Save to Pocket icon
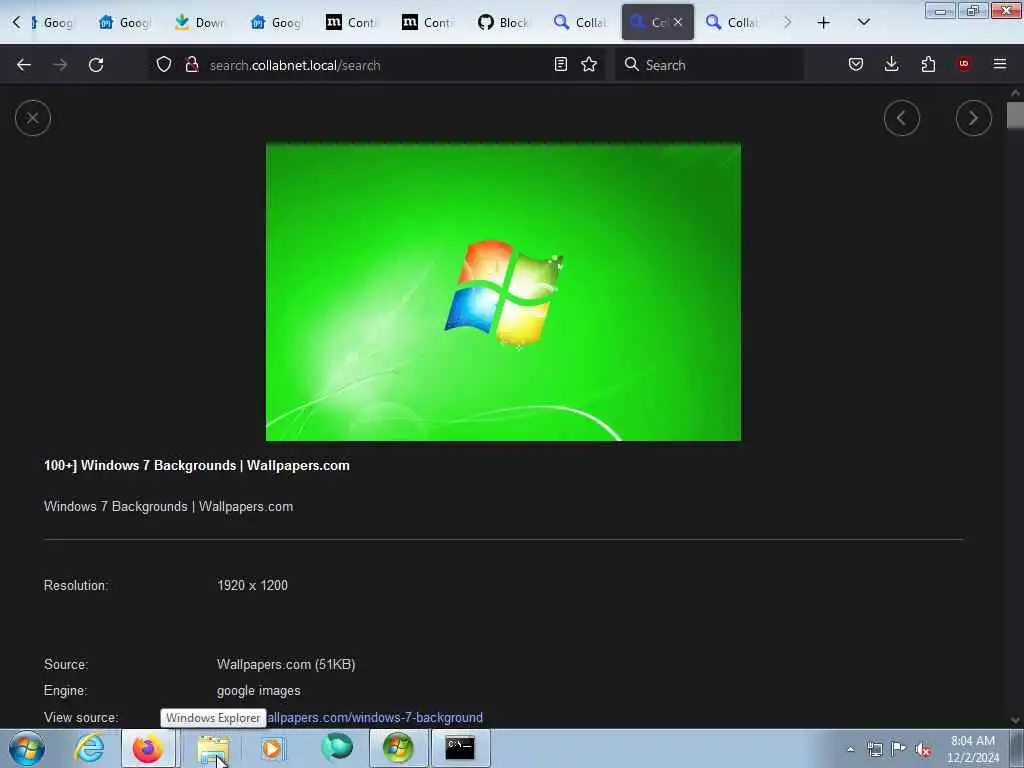 click(x=856, y=64)
